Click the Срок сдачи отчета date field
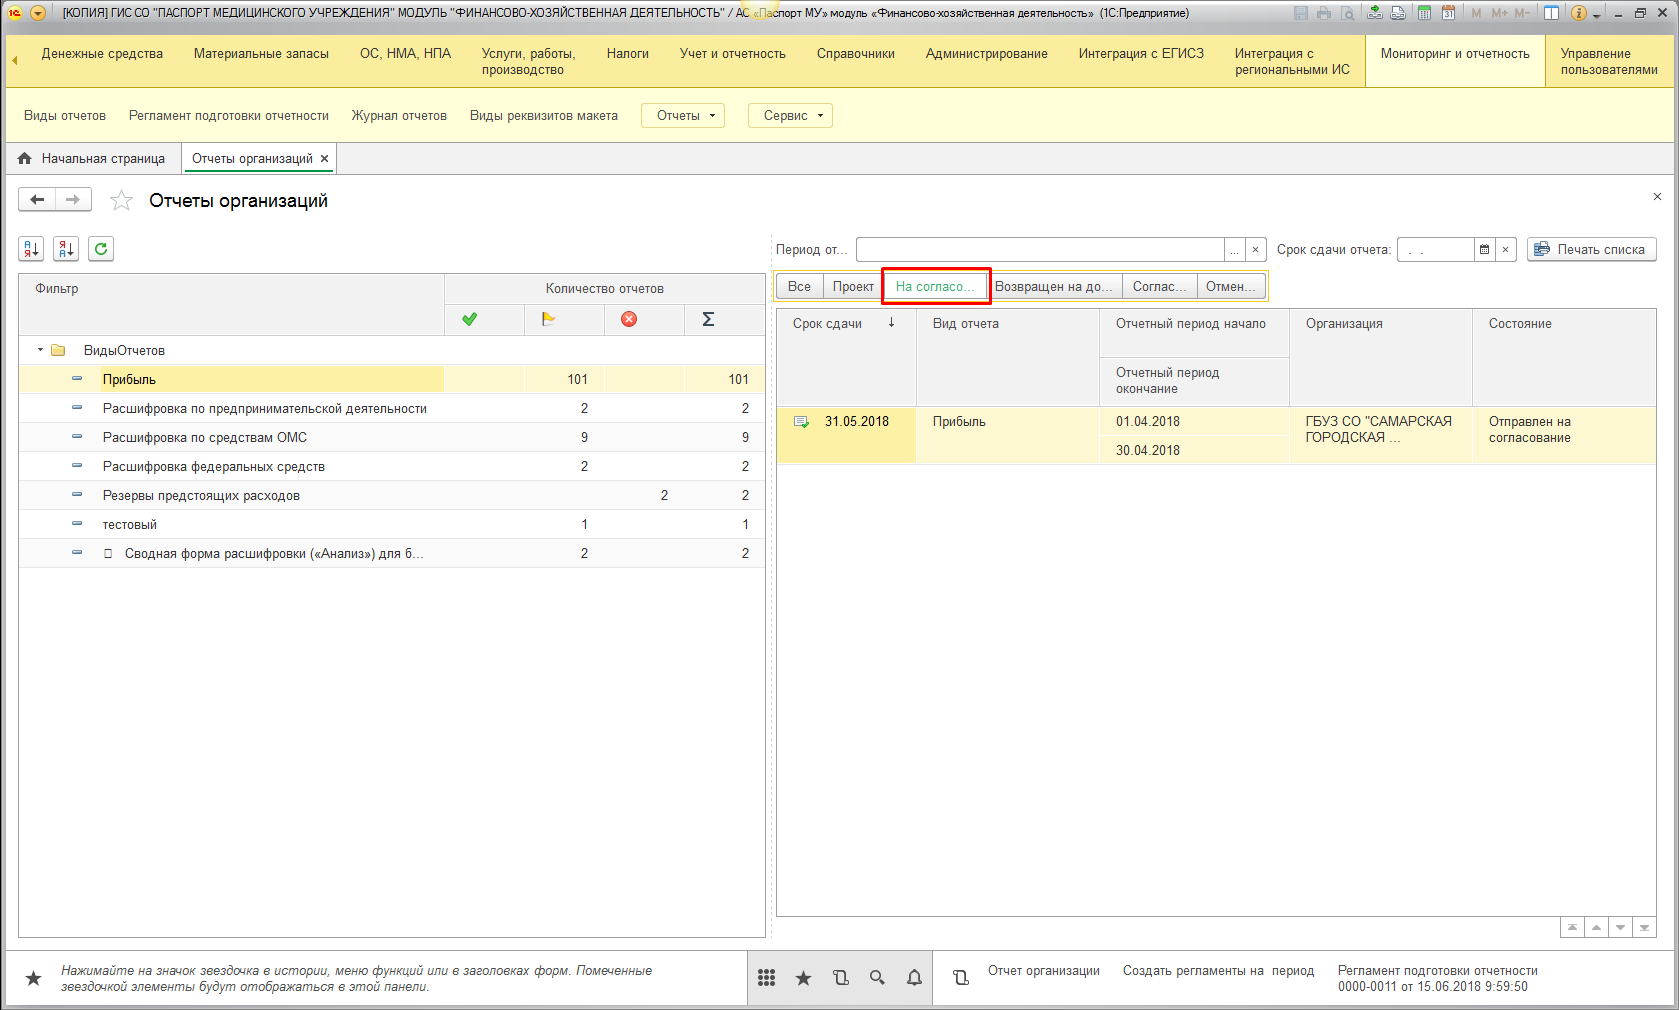1679x1010 pixels. click(x=1435, y=250)
